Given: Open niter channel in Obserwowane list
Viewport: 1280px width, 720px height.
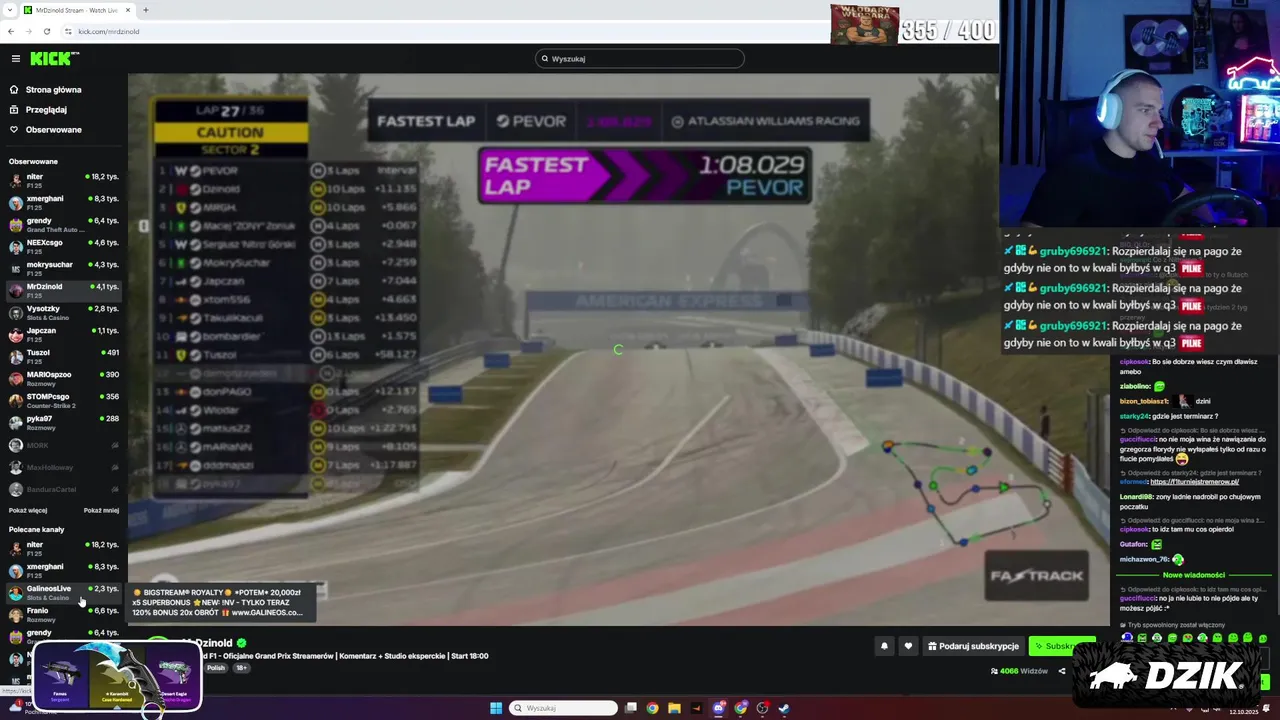Looking at the screenshot, I should click(x=64, y=181).
